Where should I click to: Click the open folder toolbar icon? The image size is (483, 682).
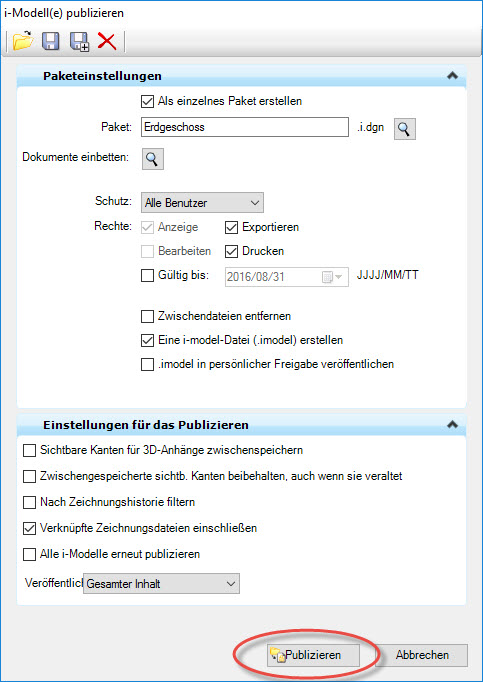pyautogui.click(x=23, y=41)
